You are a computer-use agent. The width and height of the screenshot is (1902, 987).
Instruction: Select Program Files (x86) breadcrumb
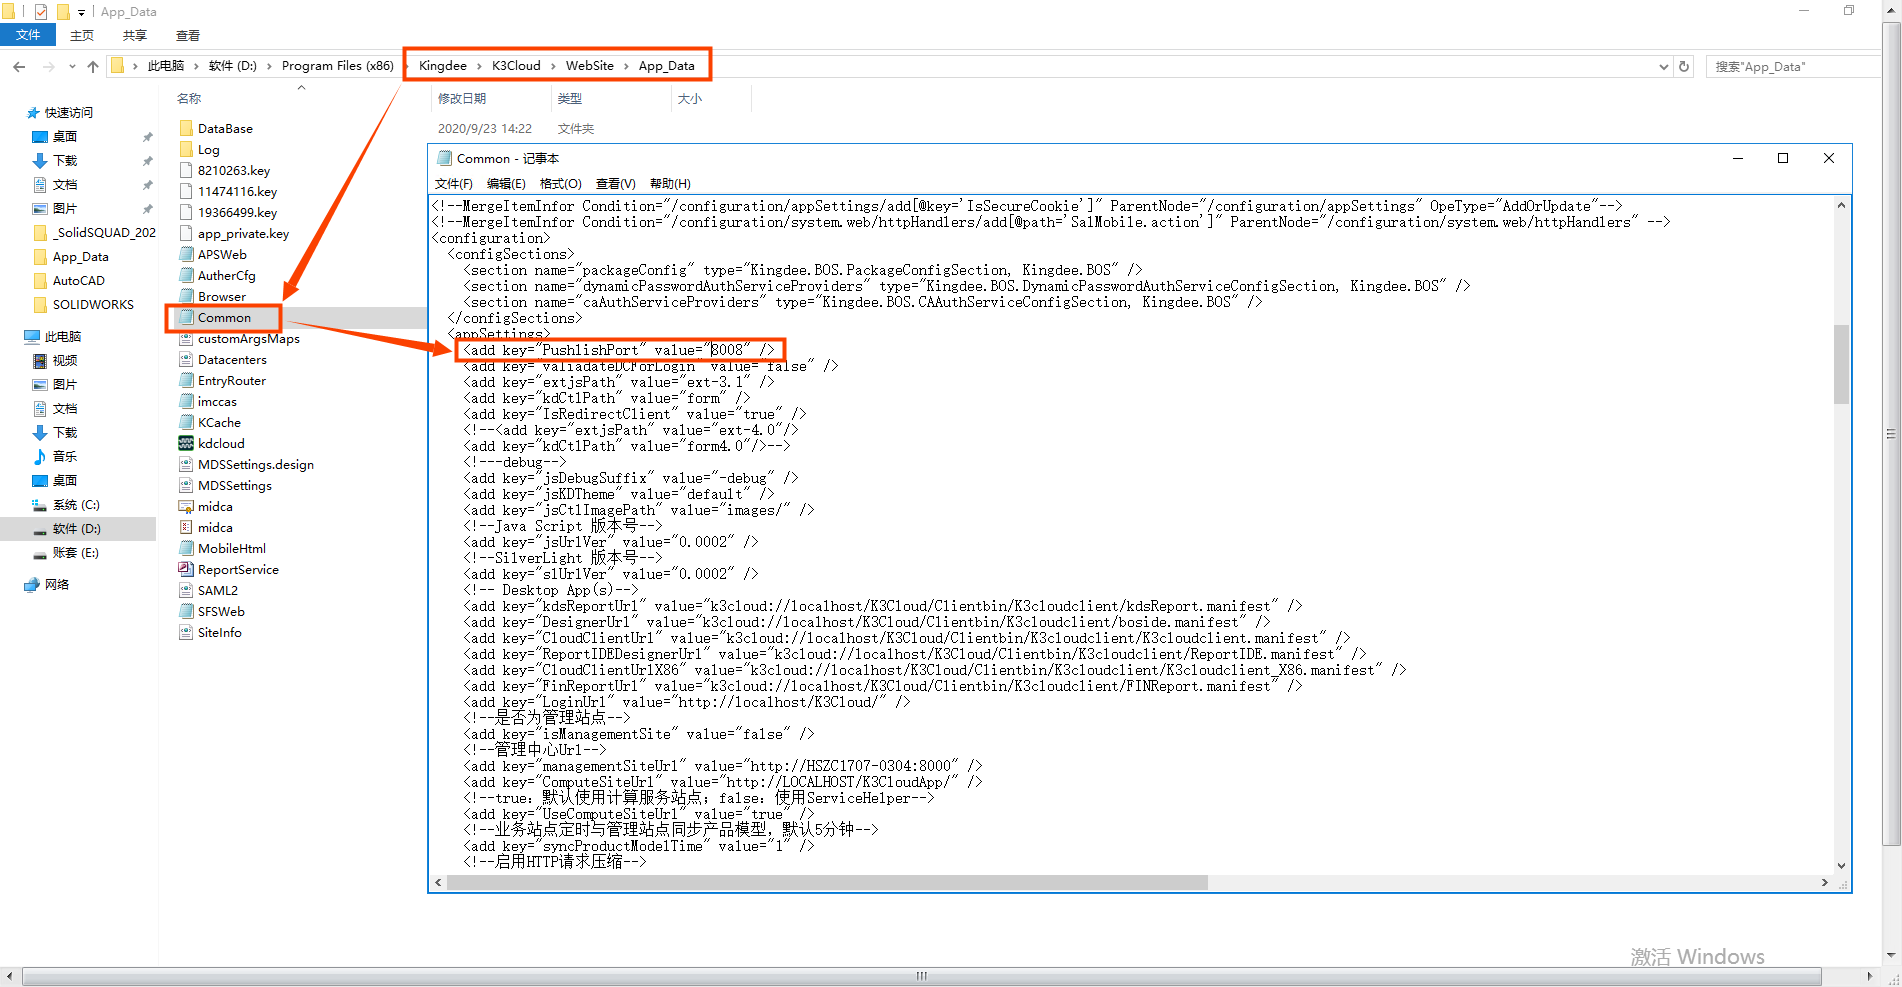338,66
